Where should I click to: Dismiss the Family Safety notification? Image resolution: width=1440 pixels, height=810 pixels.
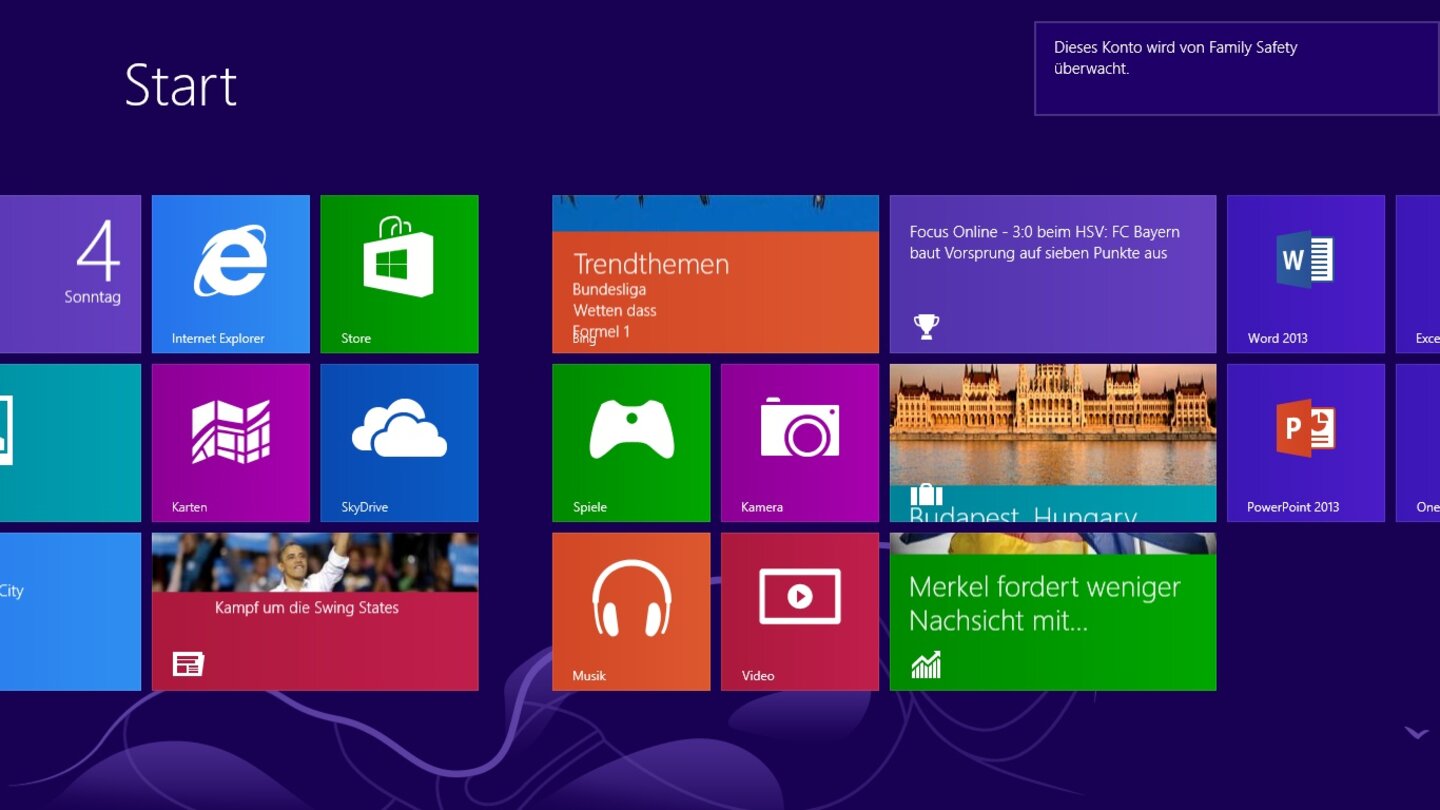point(1236,69)
